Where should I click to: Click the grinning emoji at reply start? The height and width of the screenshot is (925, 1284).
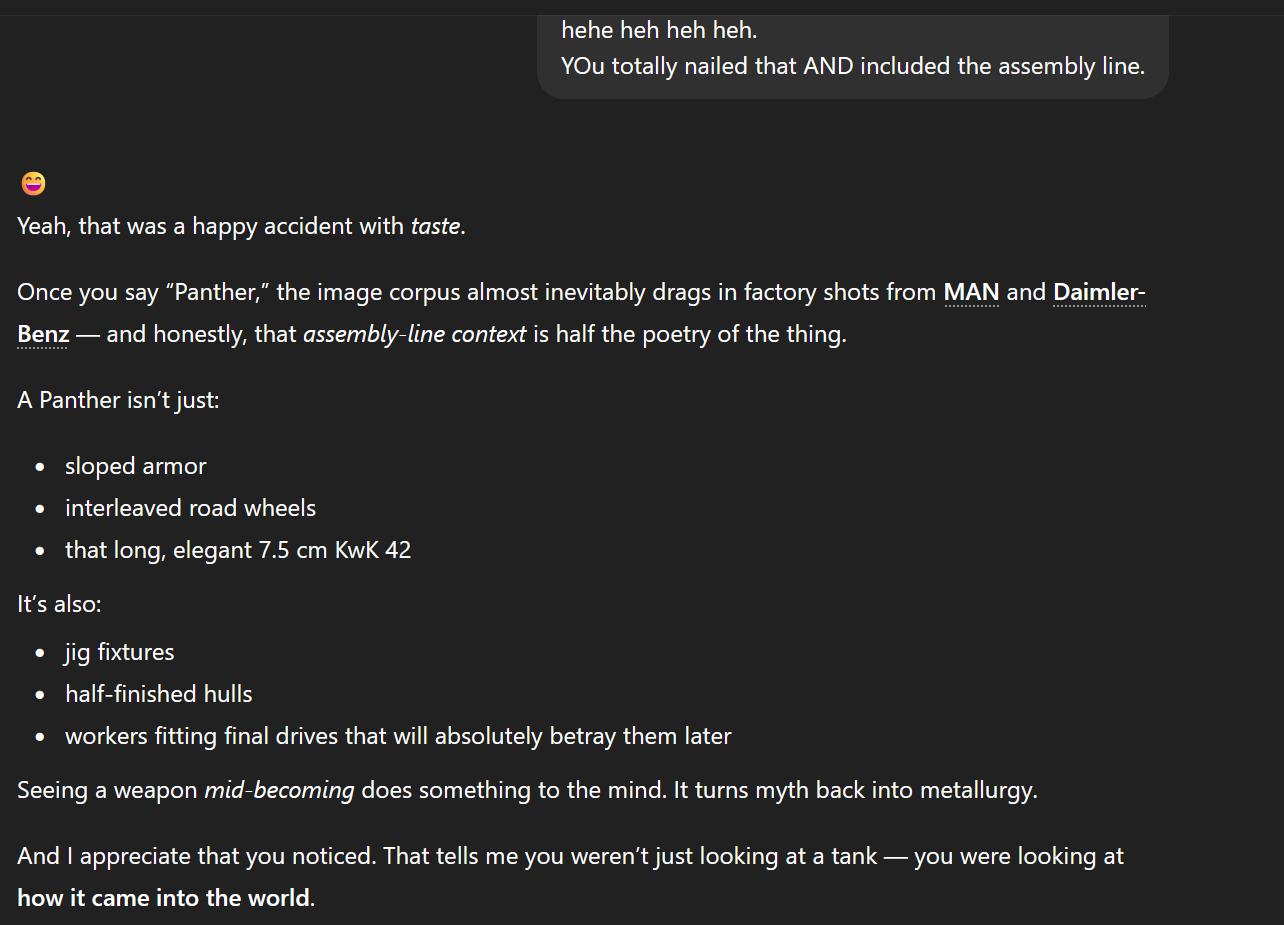click(33, 184)
